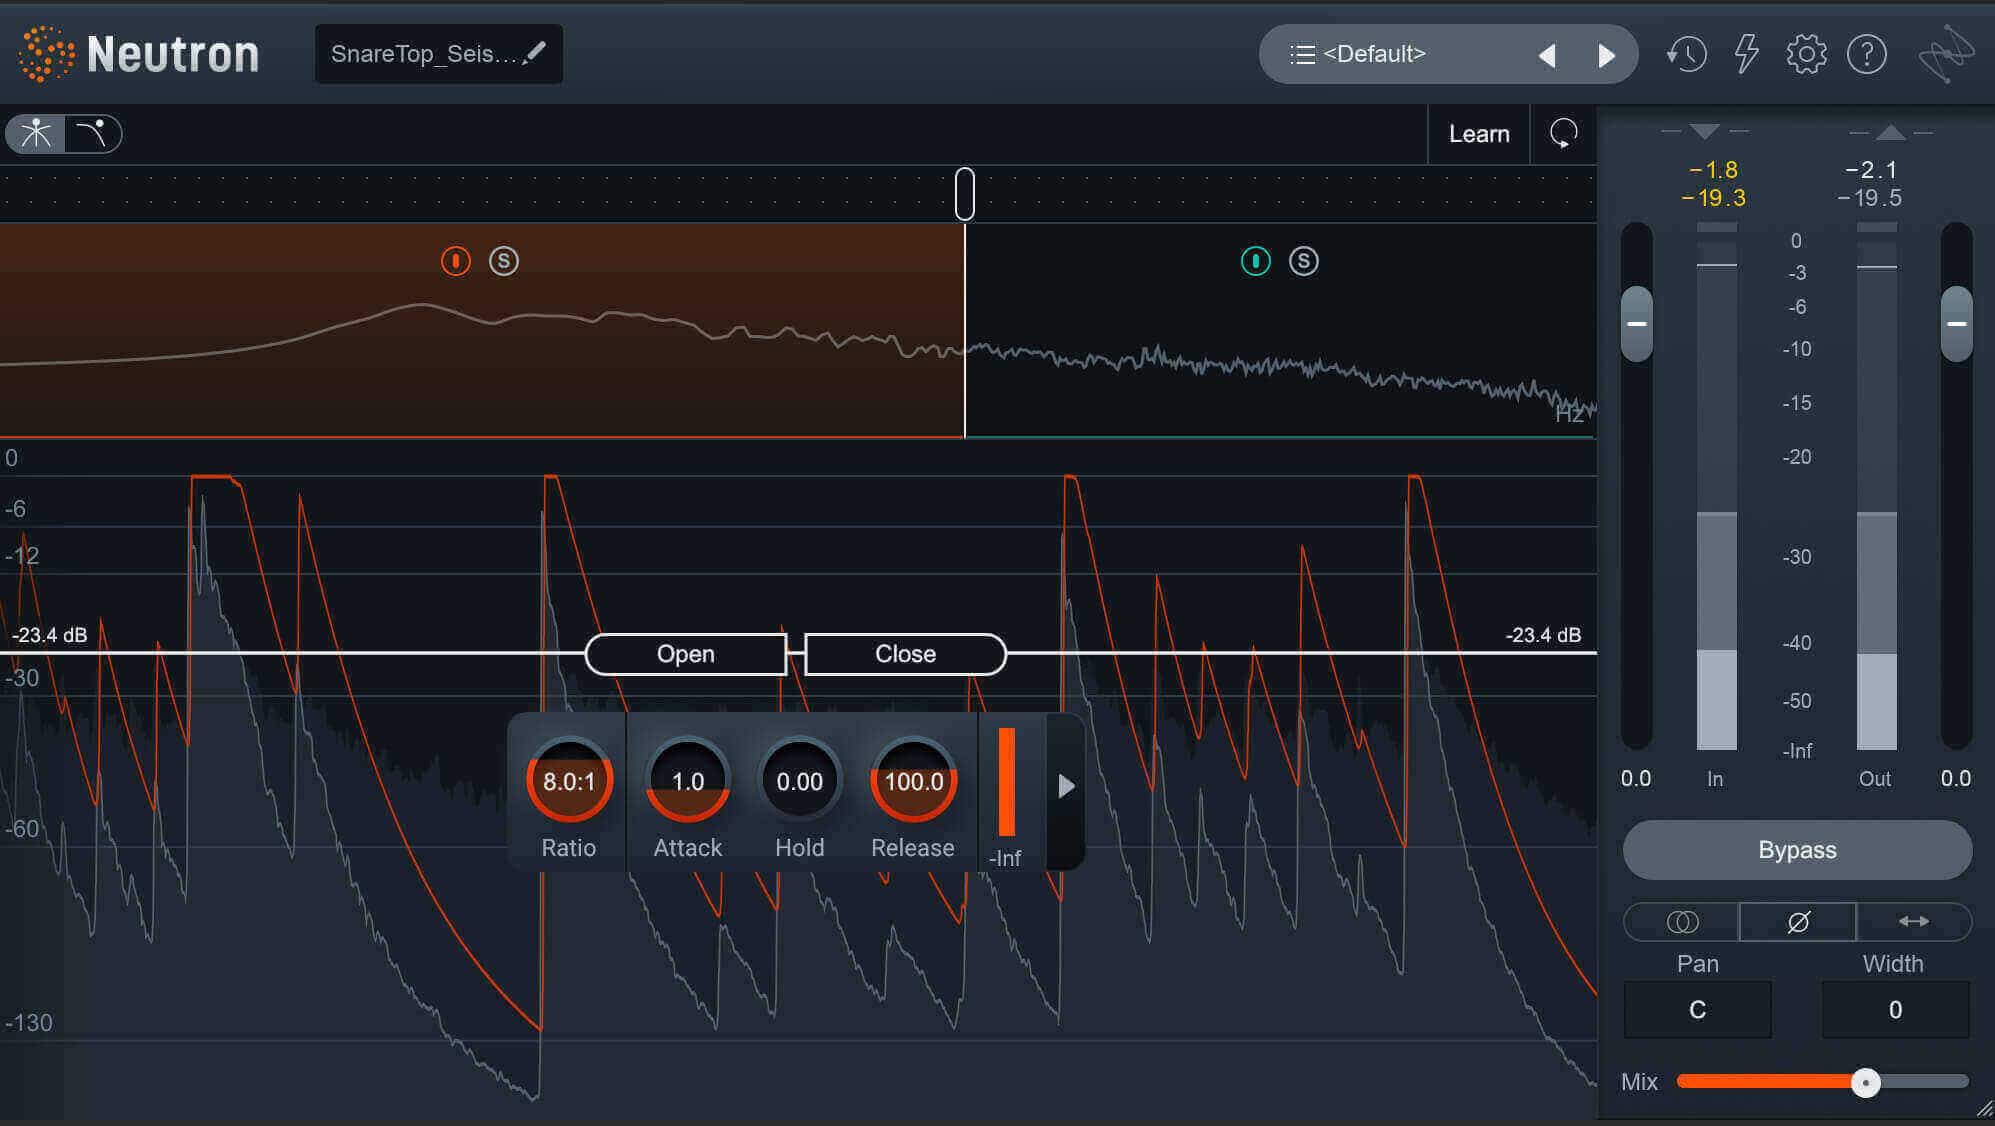Image resolution: width=1995 pixels, height=1126 pixels.
Task: Click the phase invert icon
Action: (x=1798, y=922)
